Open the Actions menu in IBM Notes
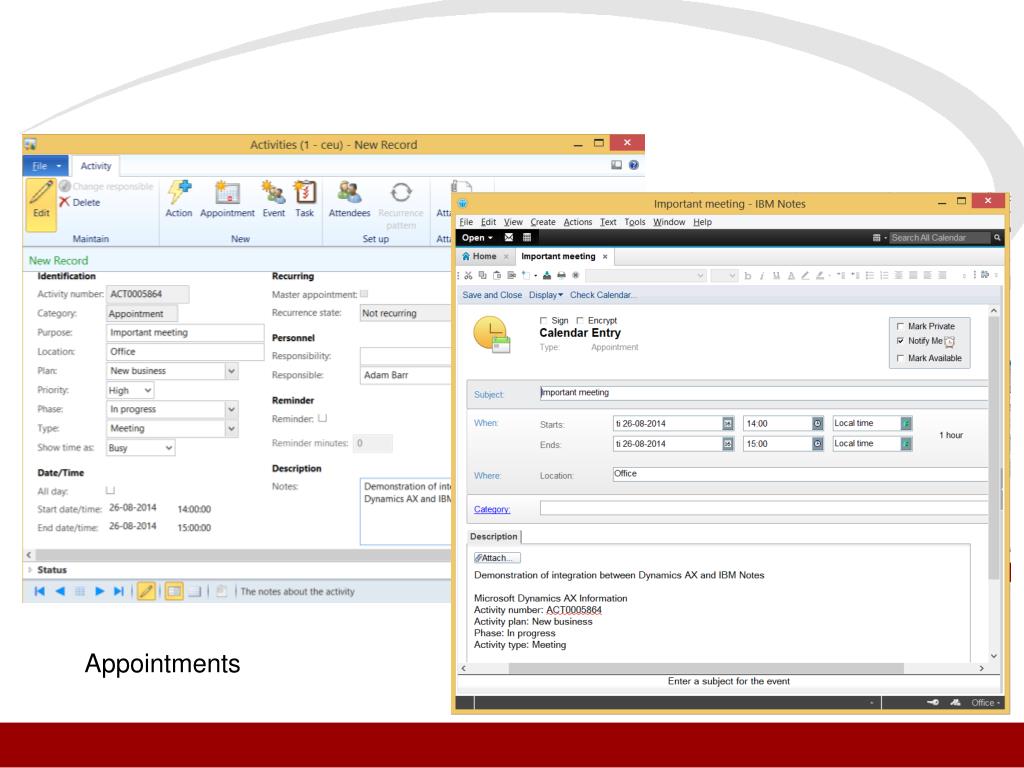This screenshot has width=1024, height=768. pyautogui.click(x=577, y=222)
